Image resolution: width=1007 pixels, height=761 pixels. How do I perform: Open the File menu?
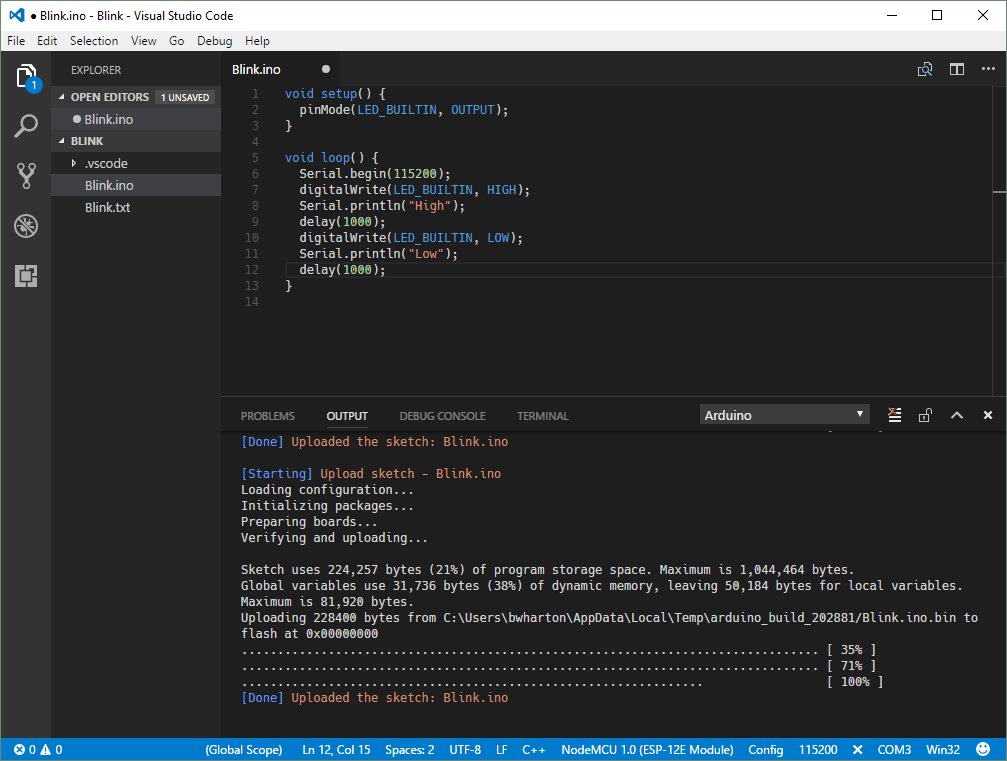[16, 40]
